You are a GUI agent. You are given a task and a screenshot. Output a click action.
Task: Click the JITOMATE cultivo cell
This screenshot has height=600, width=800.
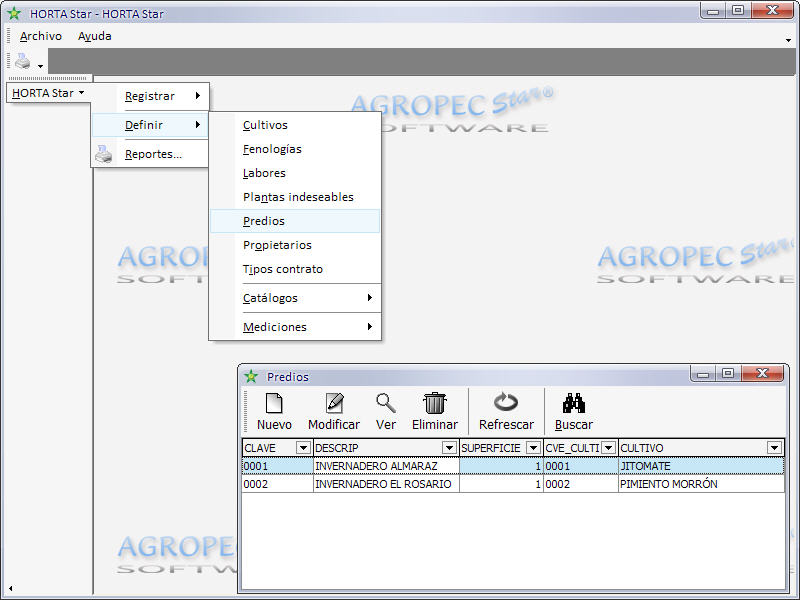coord(701,466)
